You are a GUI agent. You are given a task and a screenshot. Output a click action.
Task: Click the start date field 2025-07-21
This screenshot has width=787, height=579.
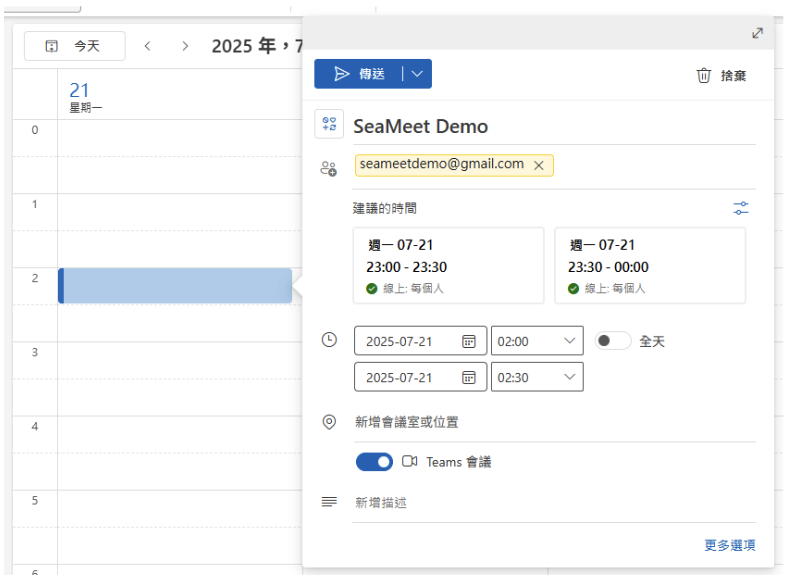420,341
